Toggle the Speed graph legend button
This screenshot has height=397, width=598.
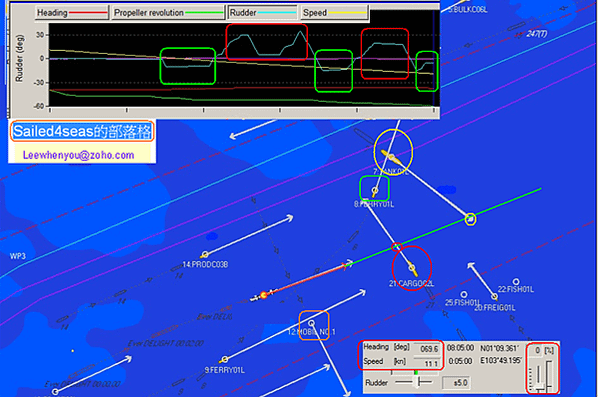pos(334,13)
